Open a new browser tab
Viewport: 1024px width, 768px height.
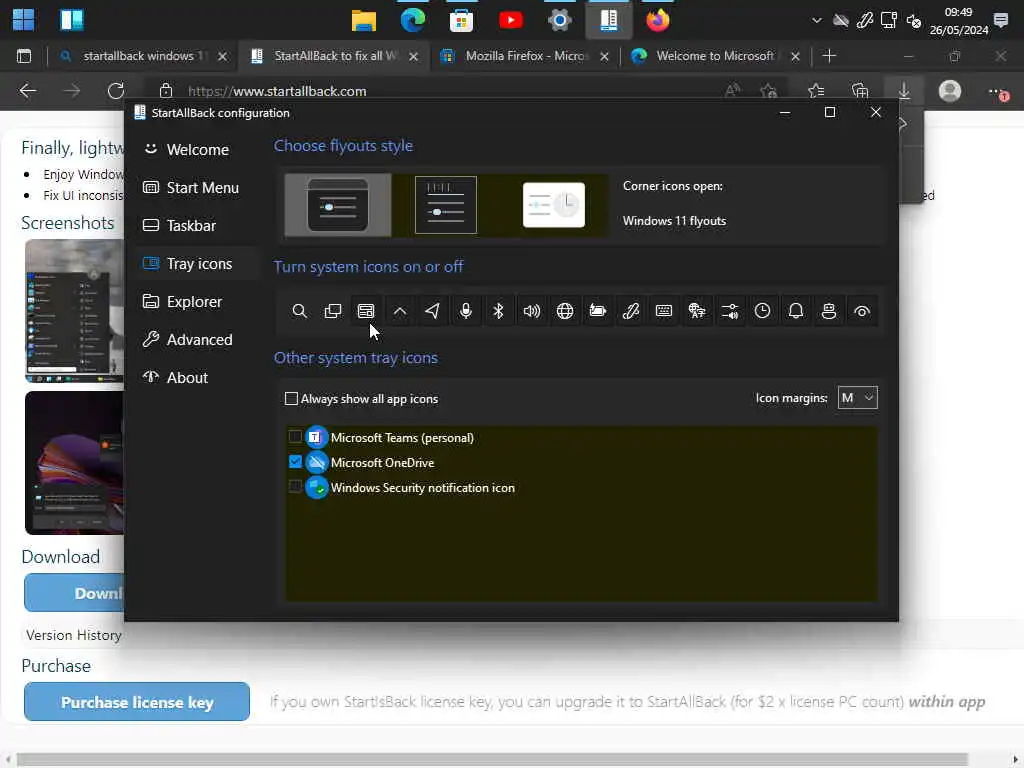829,56
